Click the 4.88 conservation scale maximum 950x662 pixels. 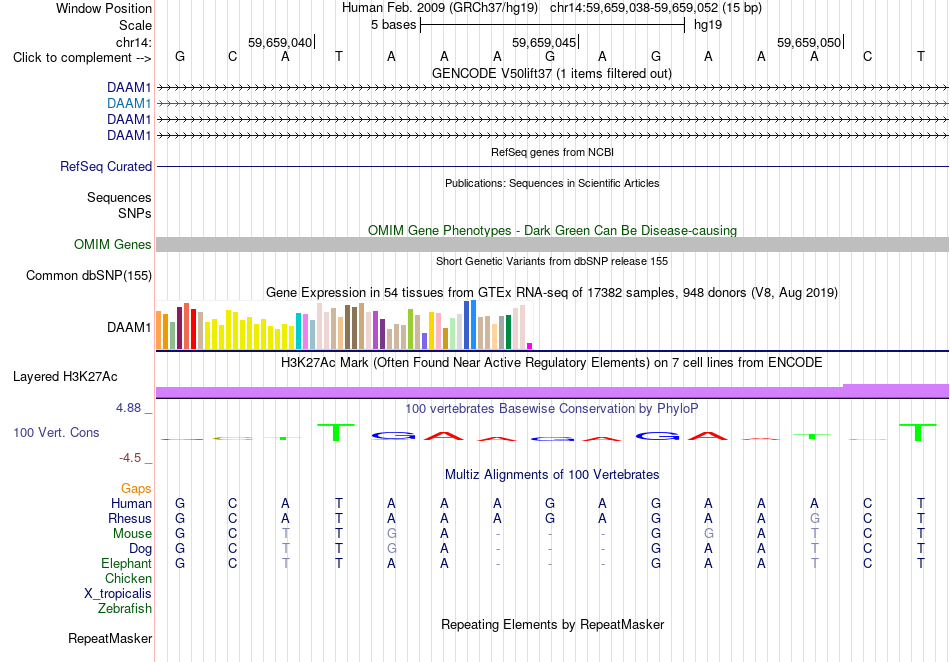click(128, 408)
